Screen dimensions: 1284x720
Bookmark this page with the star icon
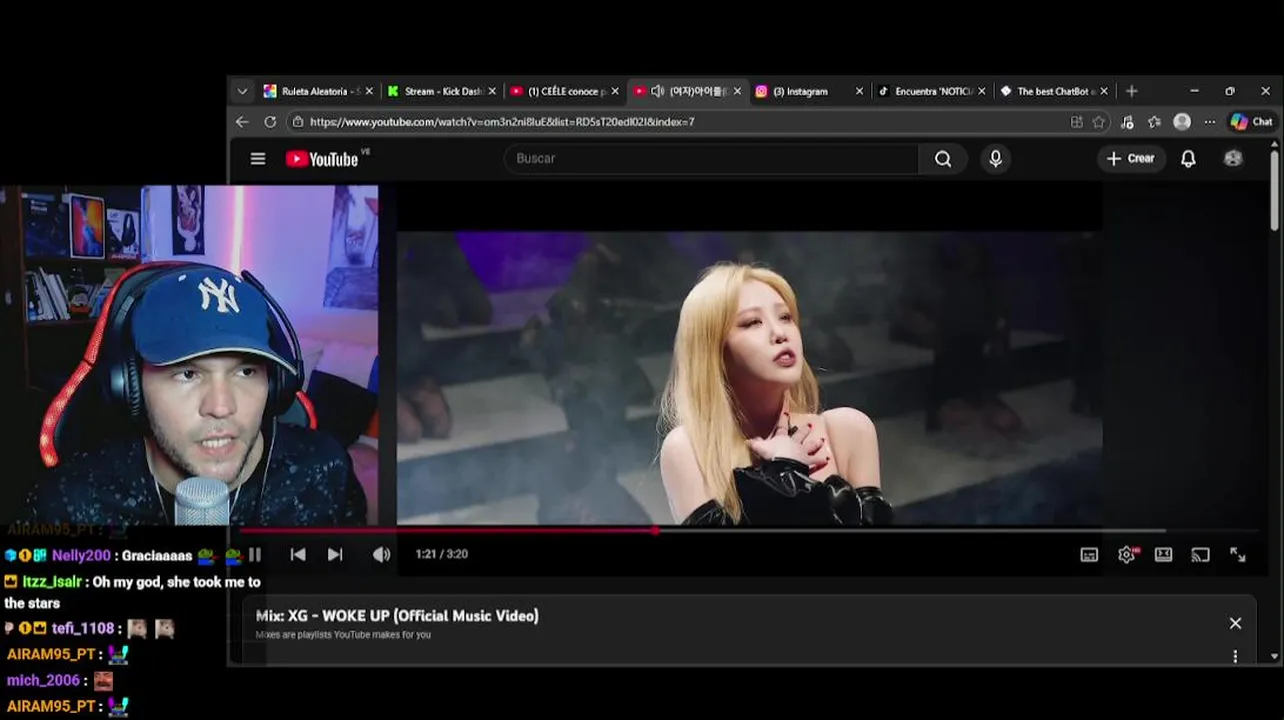[1099, 122]
